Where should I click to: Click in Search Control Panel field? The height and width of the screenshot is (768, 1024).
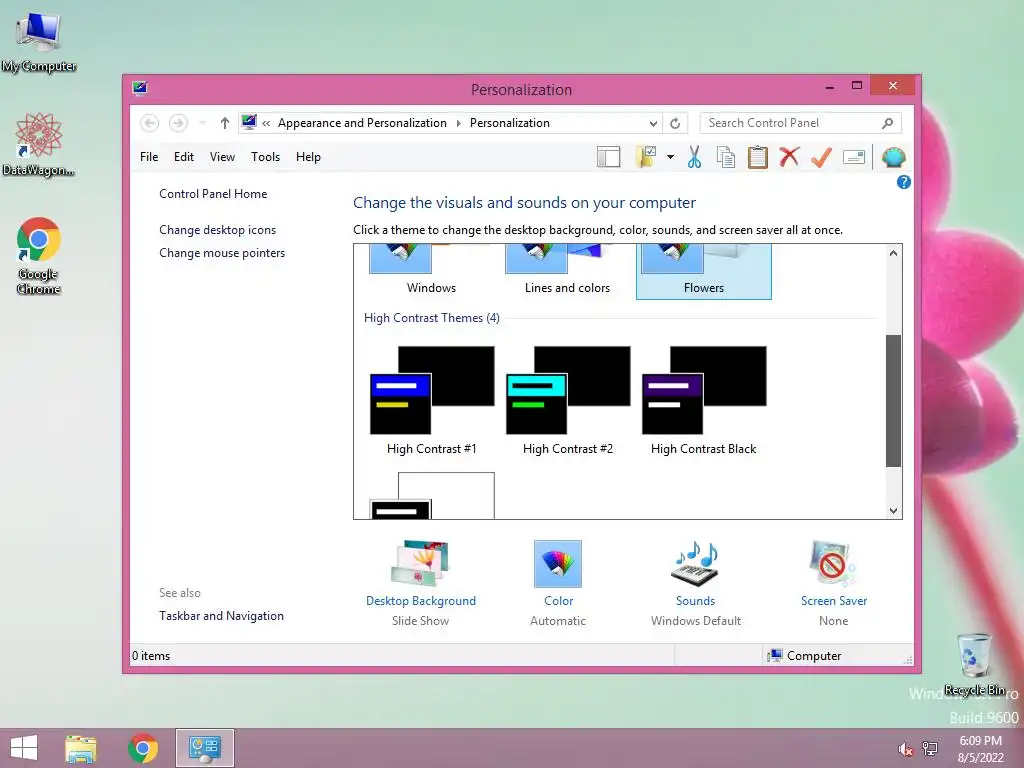click(801, 123)
